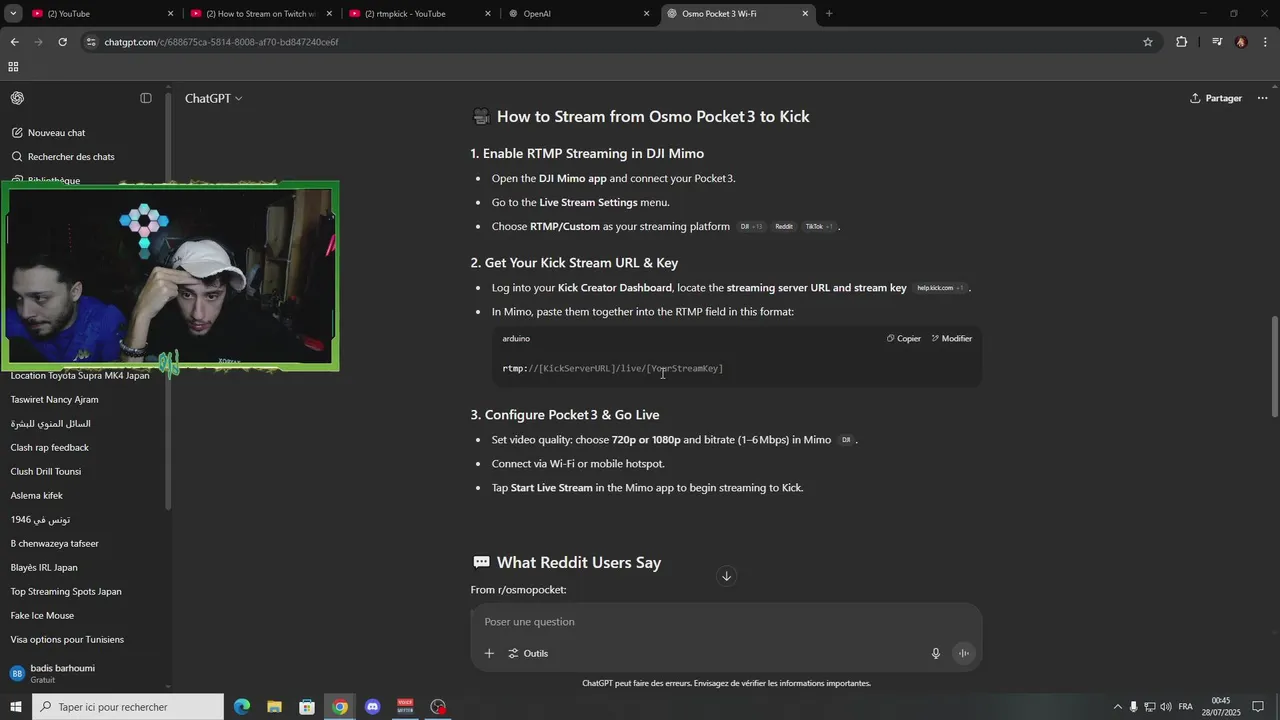Show hidden system tray icons
The image size is (1280, 720).
pyautogui.click(x=1118, y=707)
